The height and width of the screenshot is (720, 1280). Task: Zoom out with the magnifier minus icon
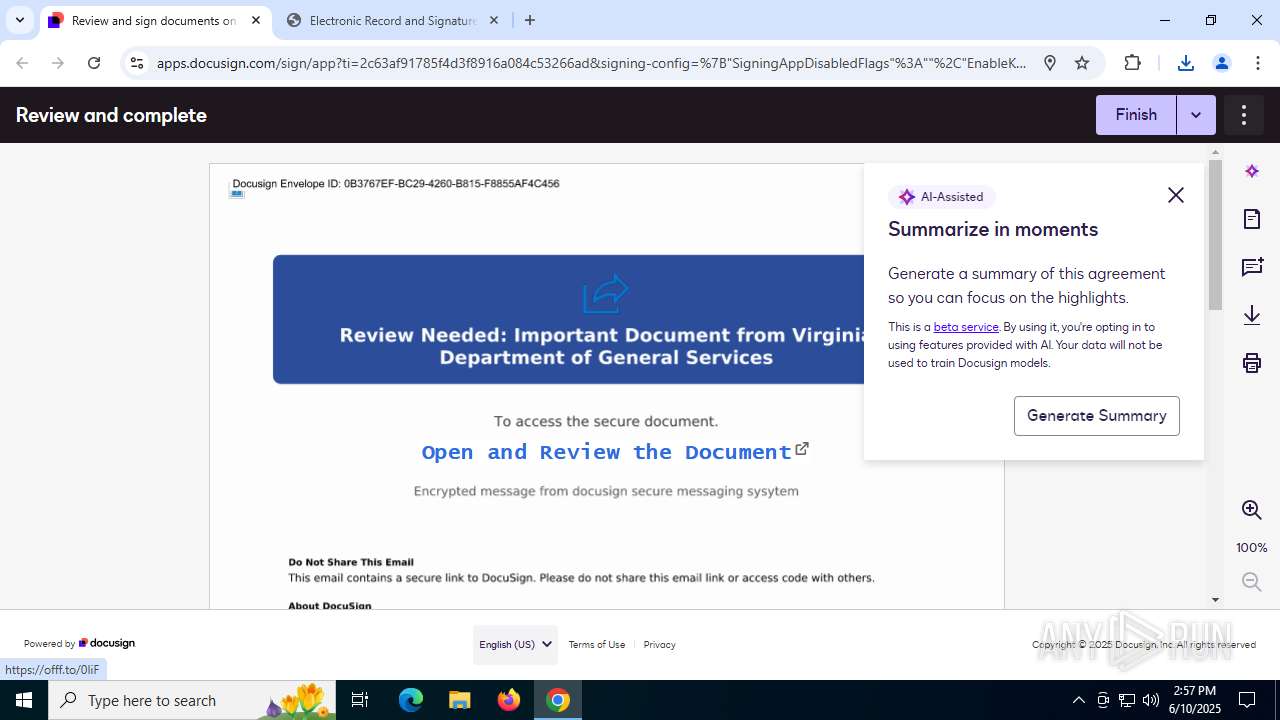(x=1252, y=582)
